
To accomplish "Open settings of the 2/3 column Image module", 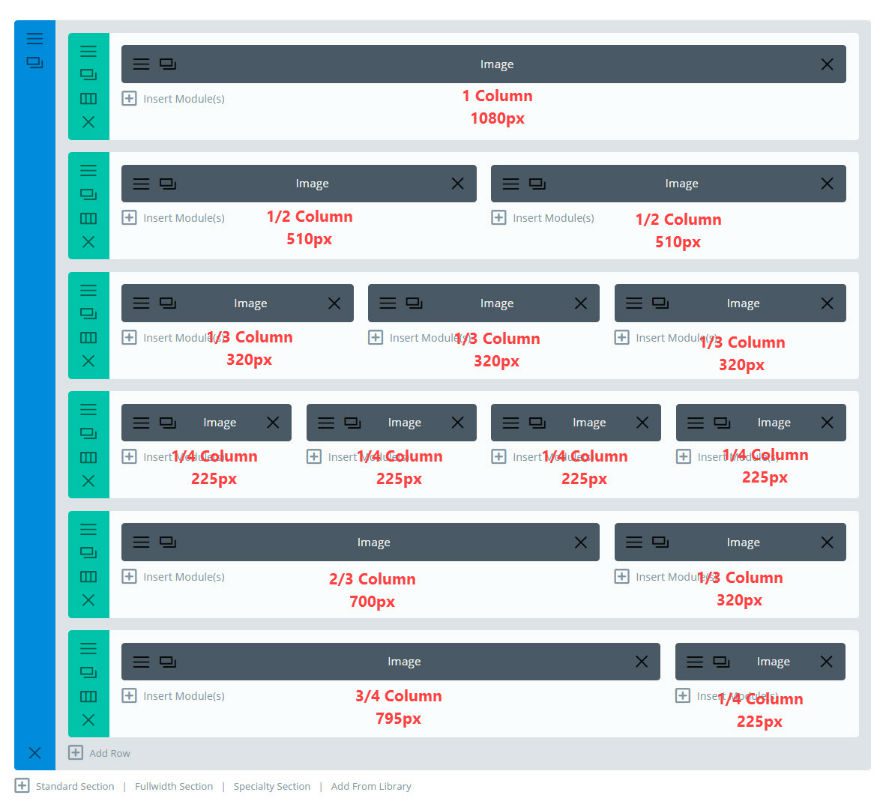I will (141, 542).
